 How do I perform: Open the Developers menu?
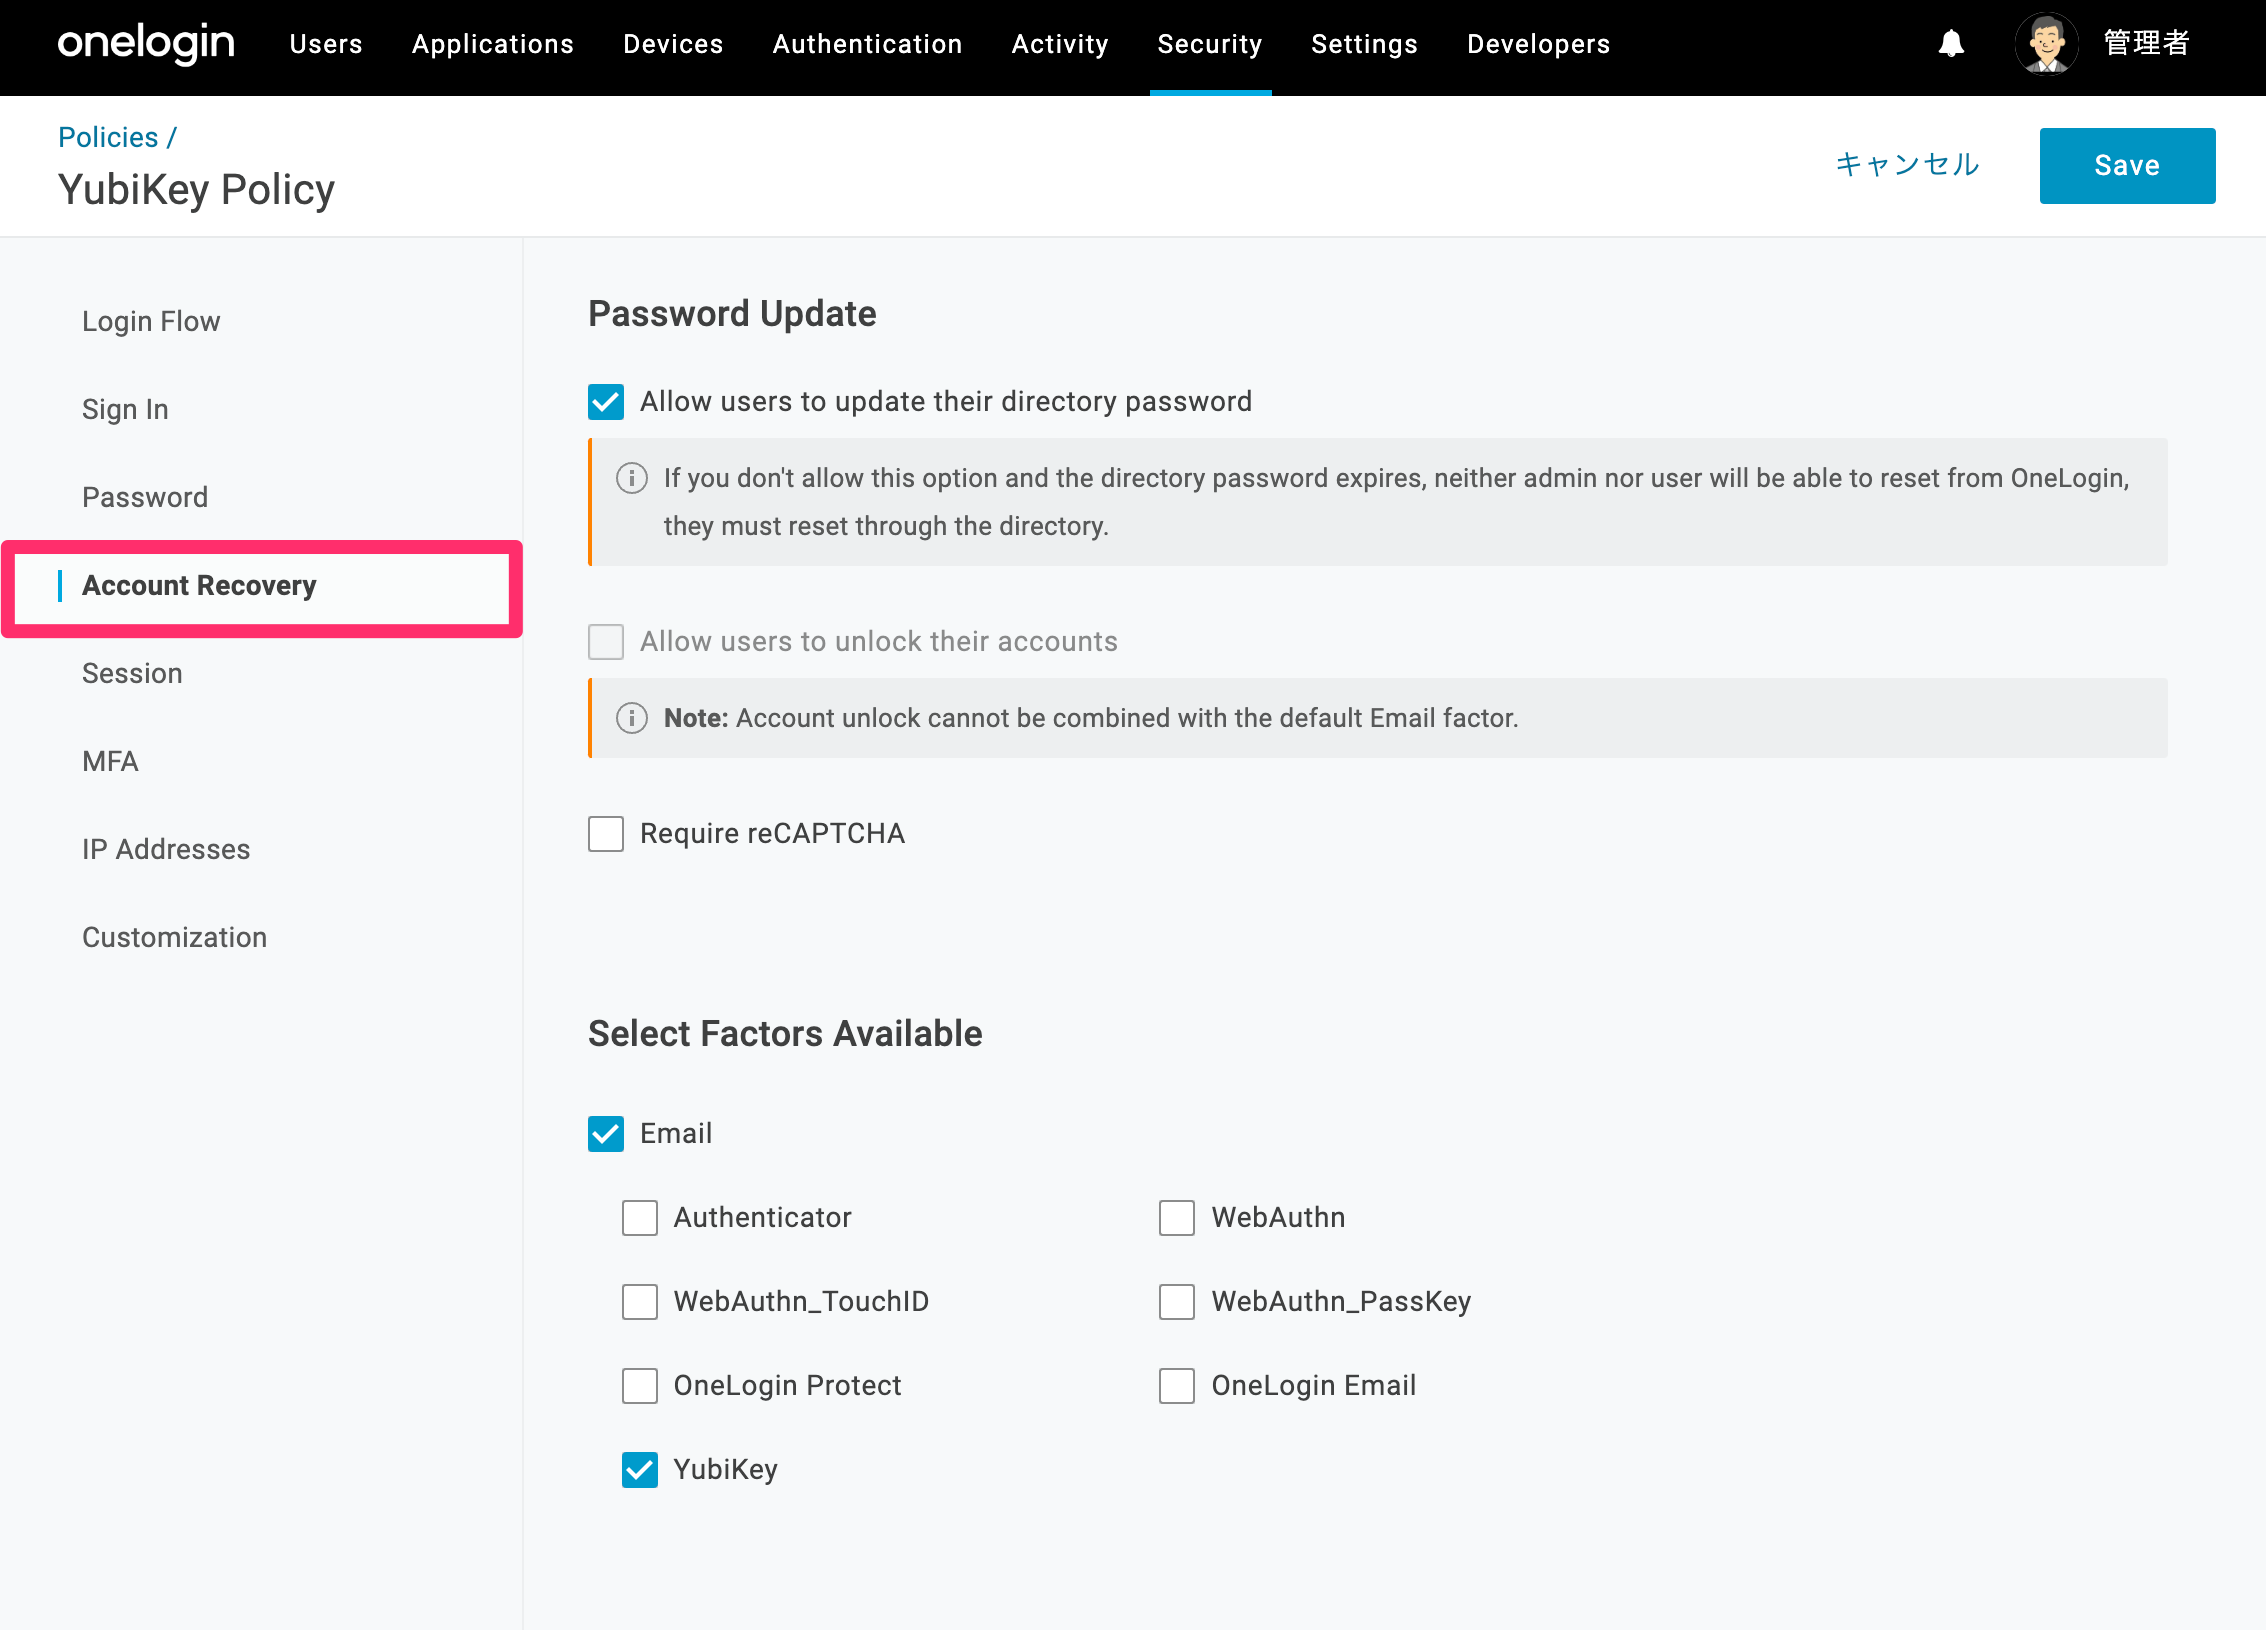pyautogui.click(x=1539, y=44)
